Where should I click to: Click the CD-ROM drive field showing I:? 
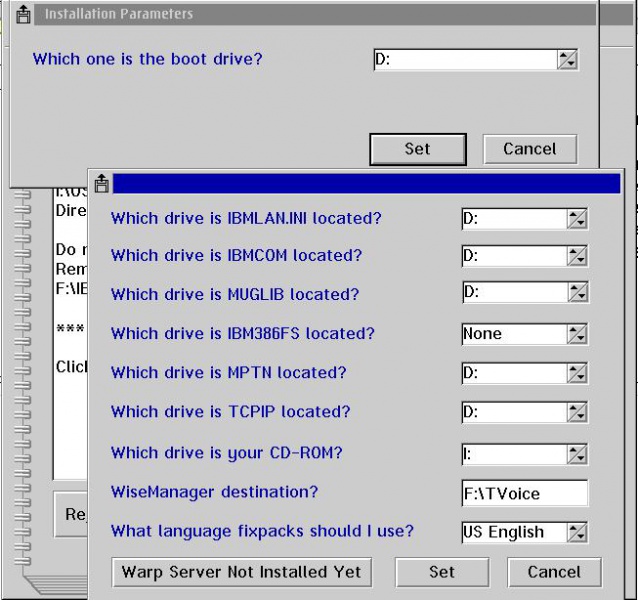(x=515, y=454)
